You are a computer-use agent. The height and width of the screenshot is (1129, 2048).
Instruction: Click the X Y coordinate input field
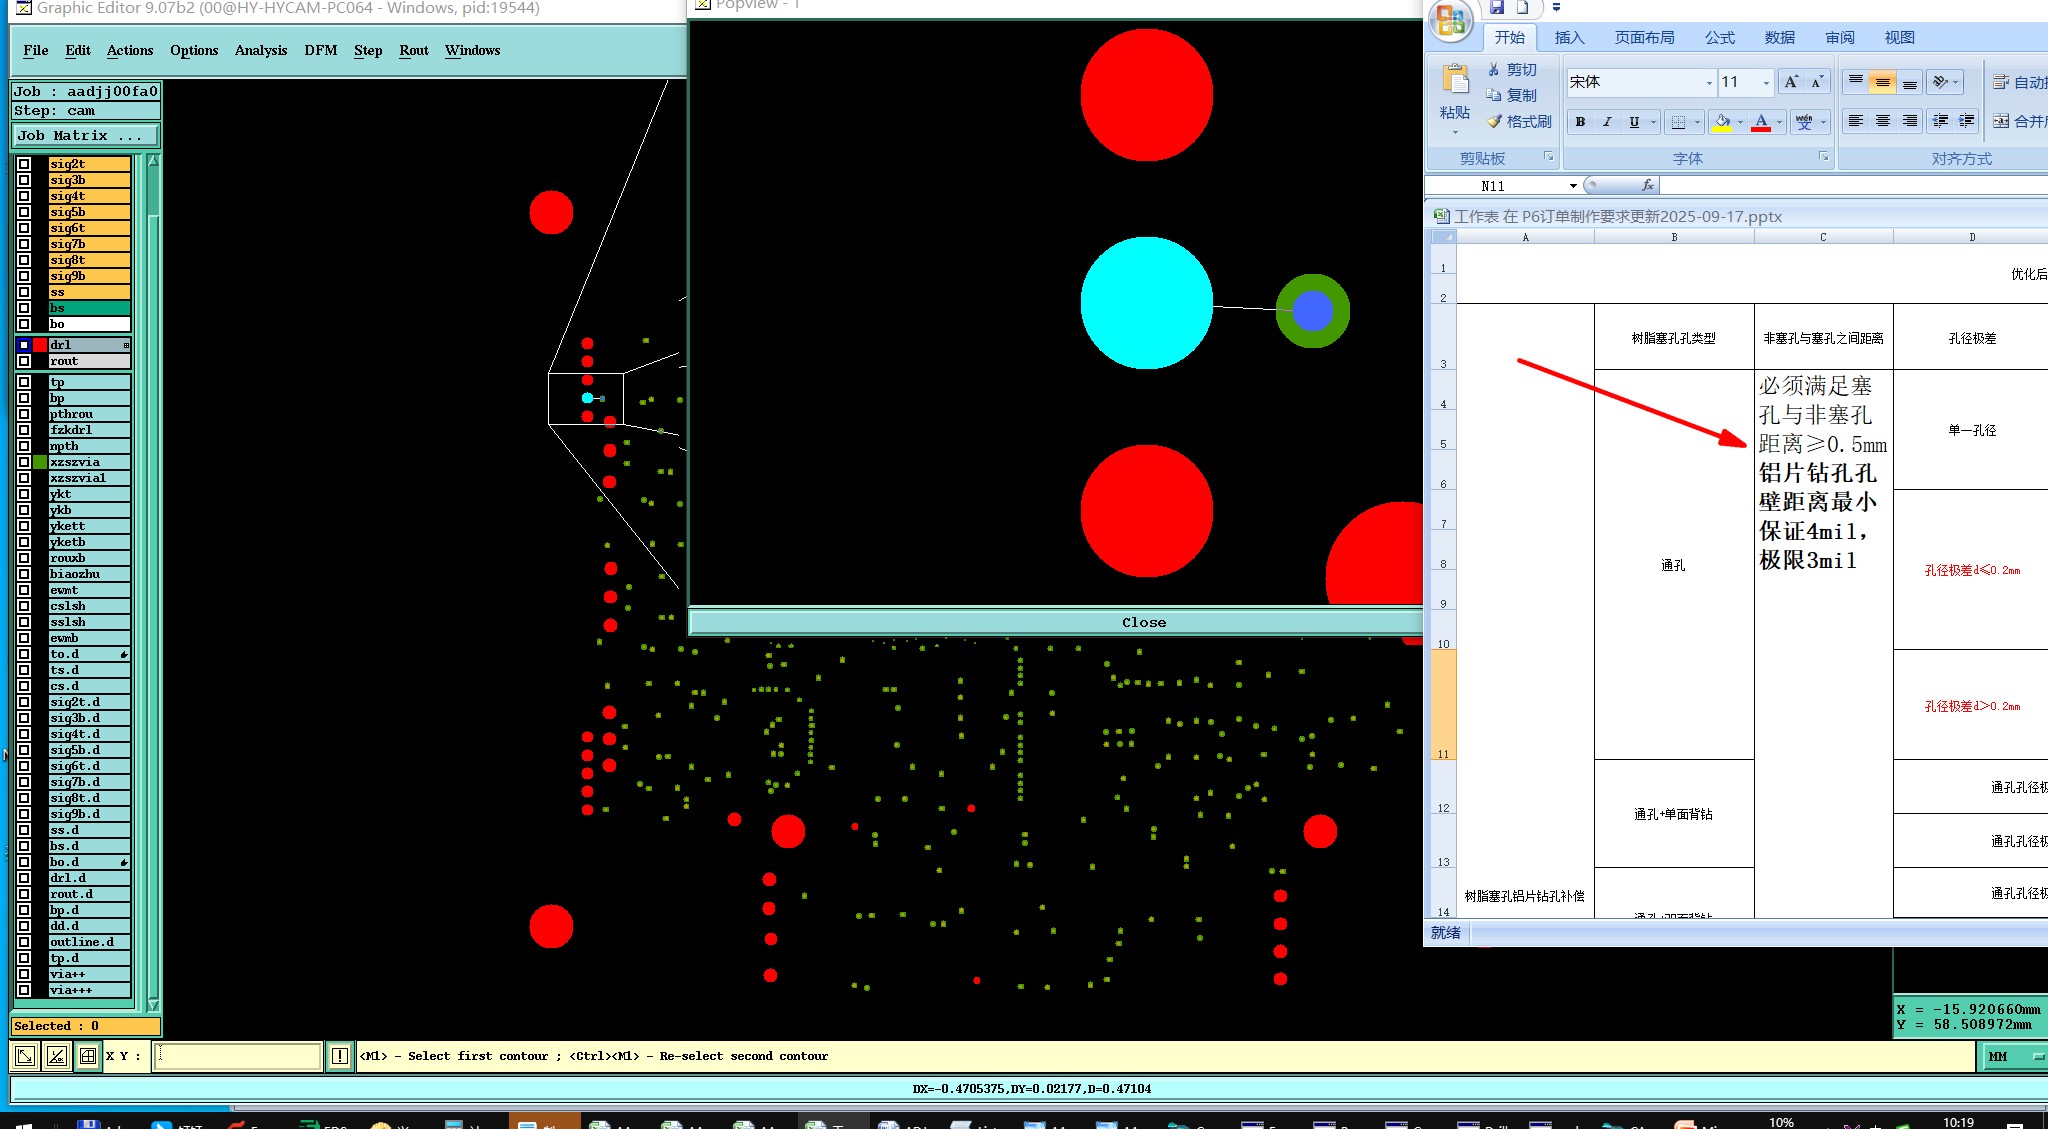click(x=237, y=1056)
